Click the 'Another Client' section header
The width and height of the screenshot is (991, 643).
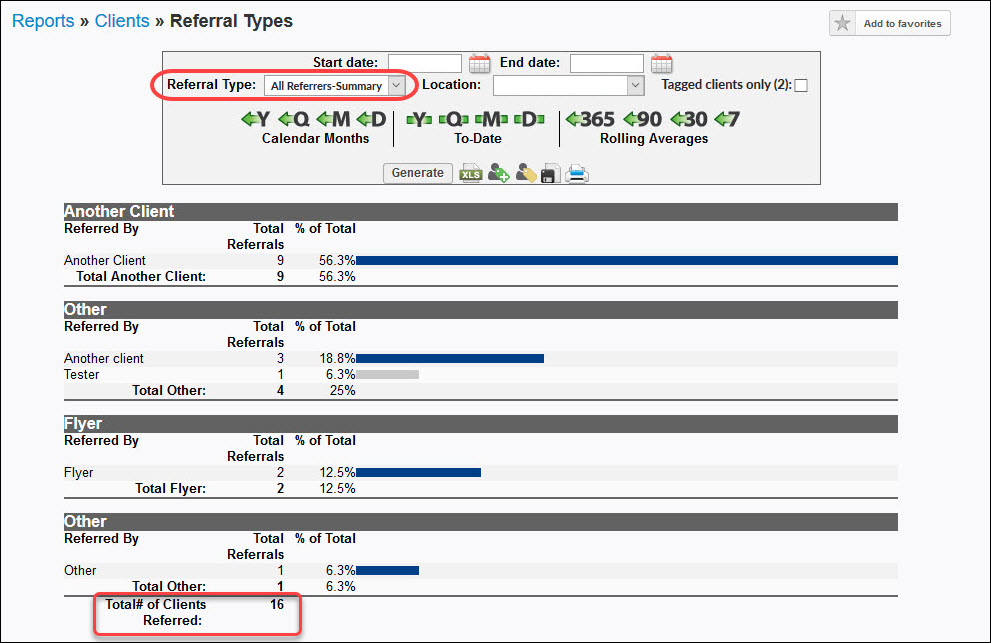pyautogui.click(x=480, y=212)
